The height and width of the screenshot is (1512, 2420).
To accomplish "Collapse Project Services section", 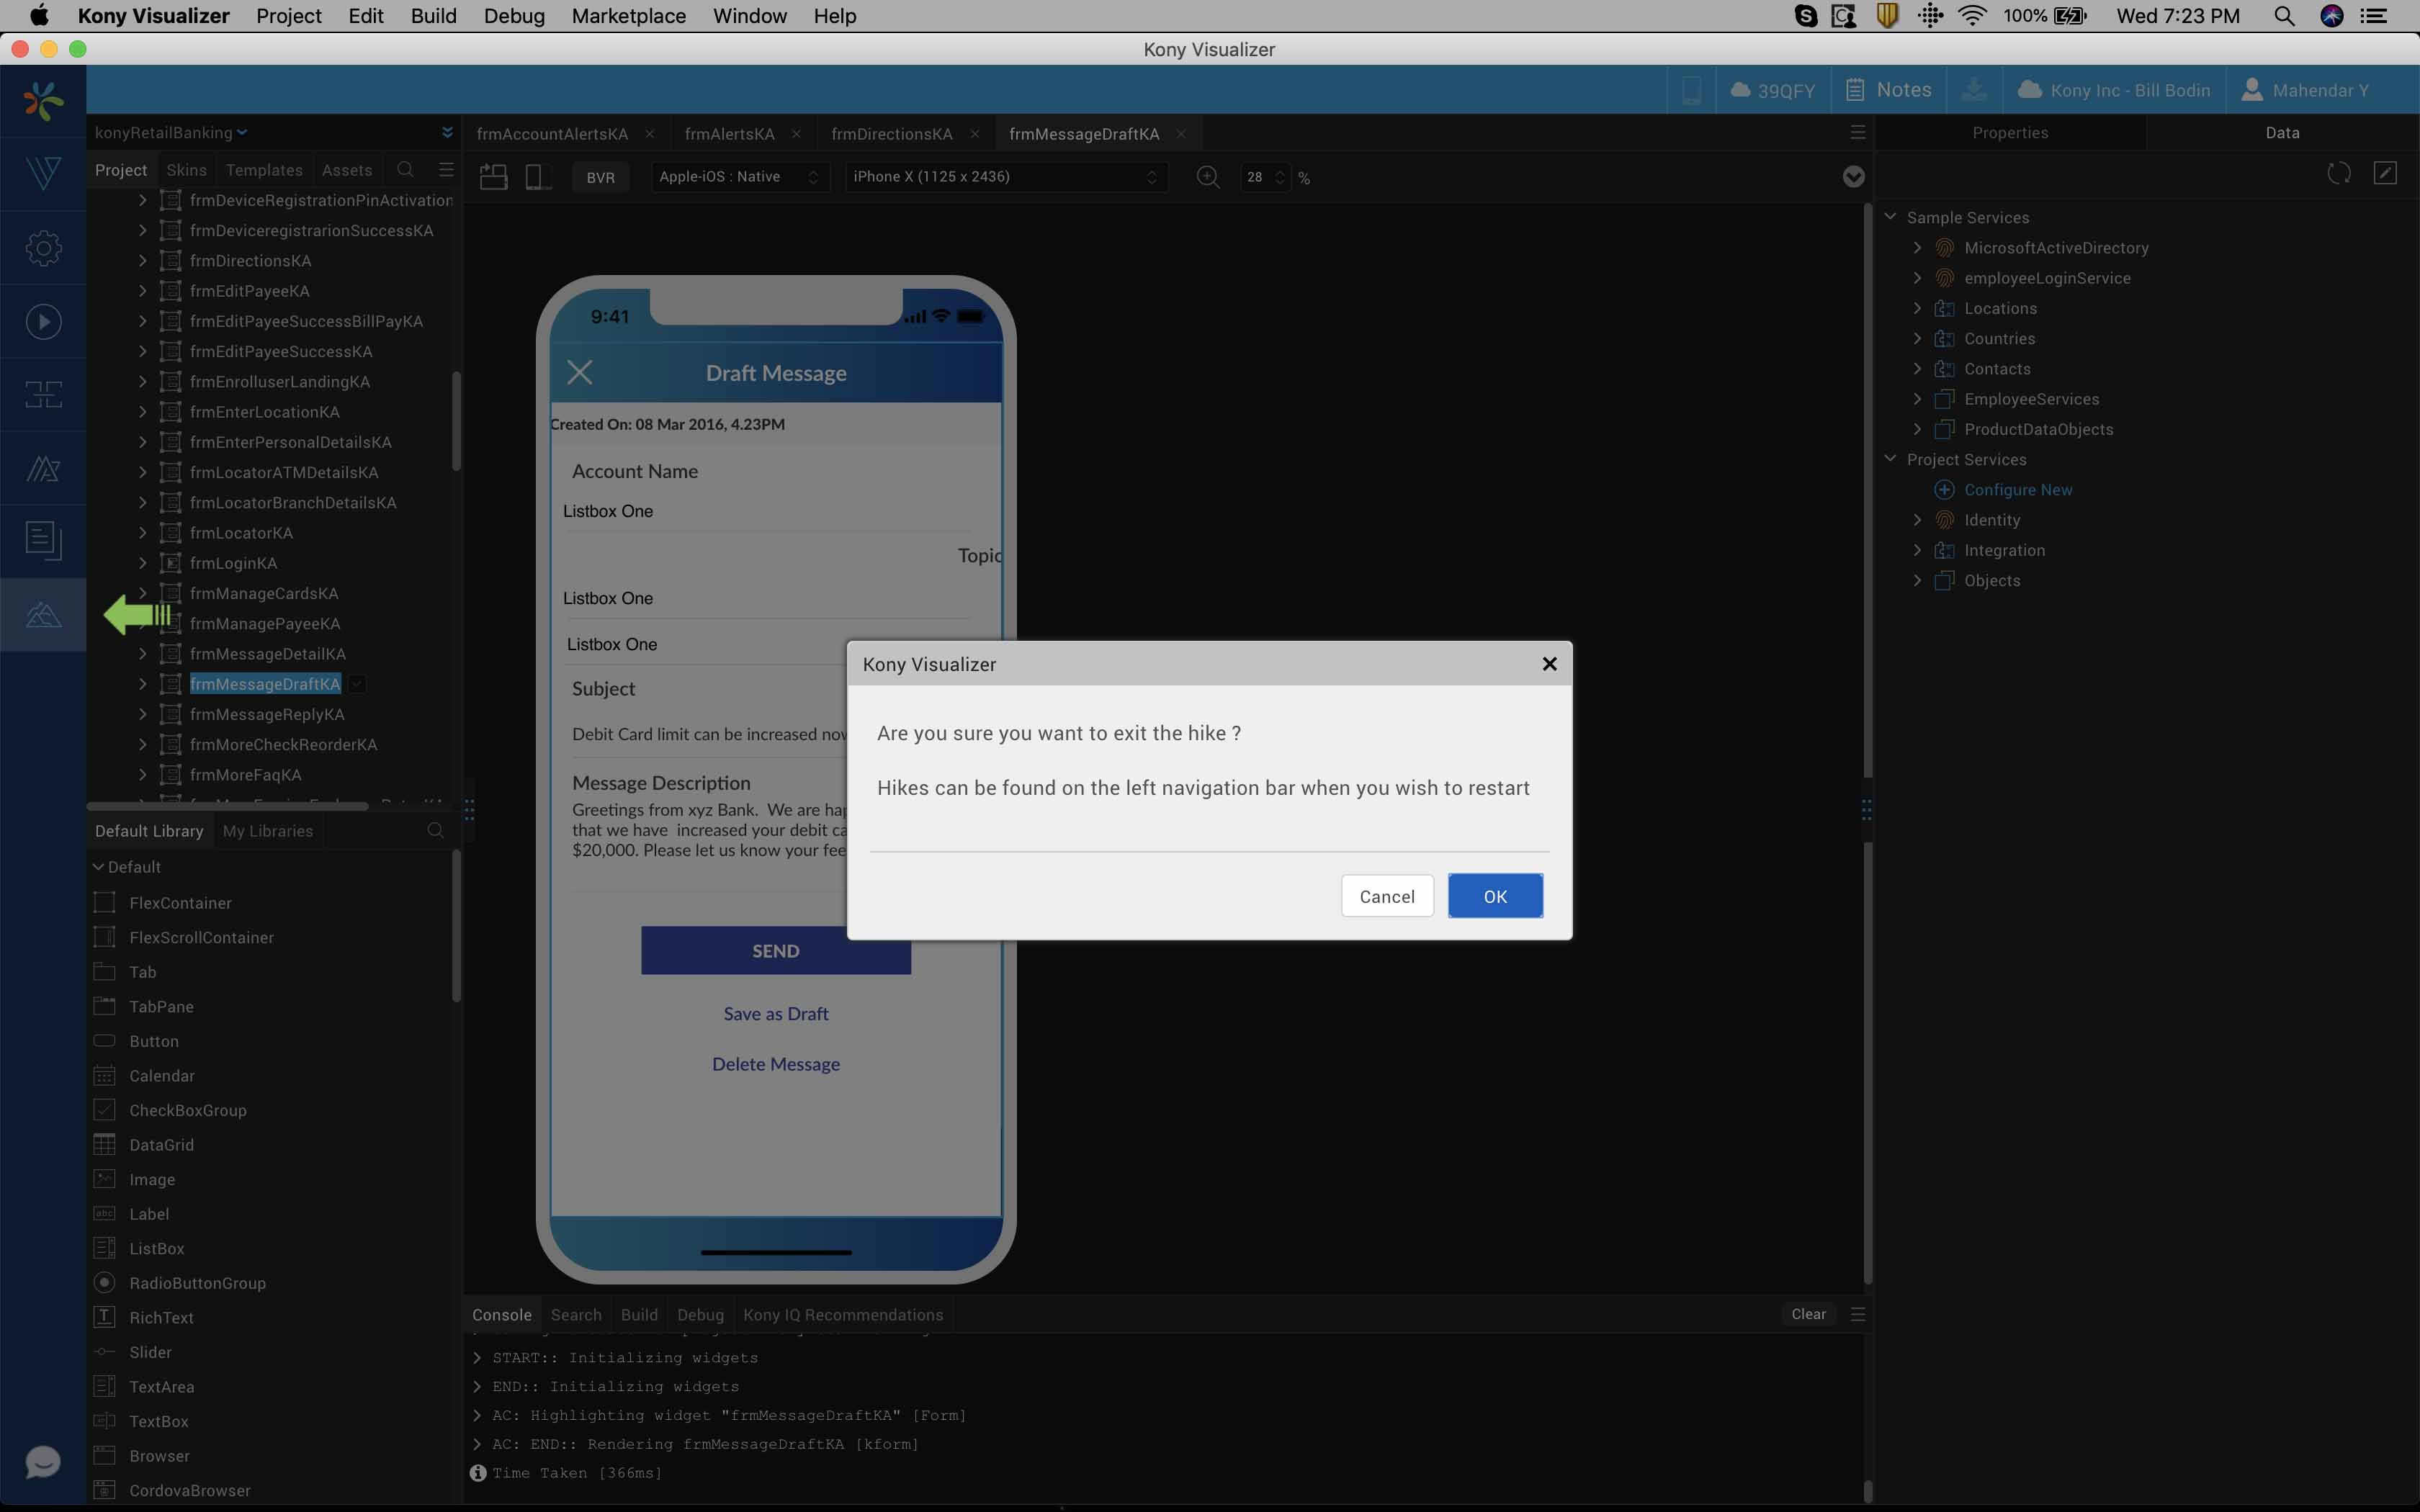I will click(1890, 459).
